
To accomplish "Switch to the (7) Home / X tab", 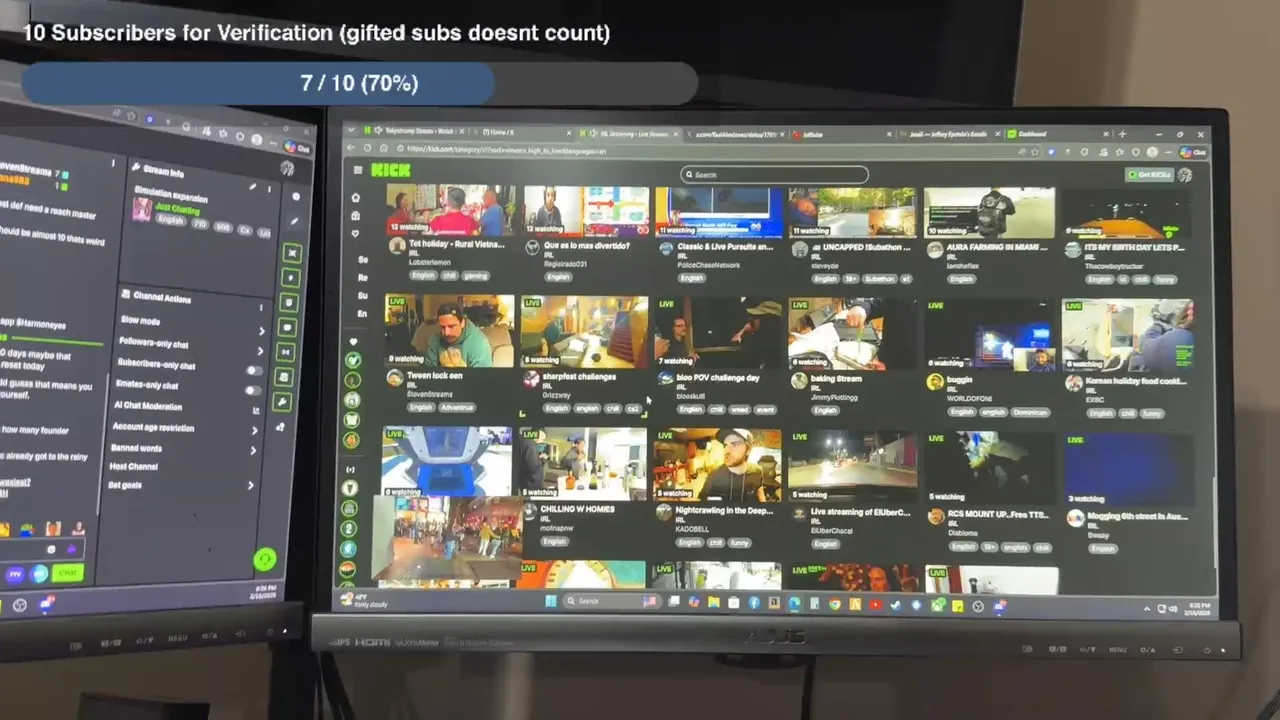I will coord(520,132).
